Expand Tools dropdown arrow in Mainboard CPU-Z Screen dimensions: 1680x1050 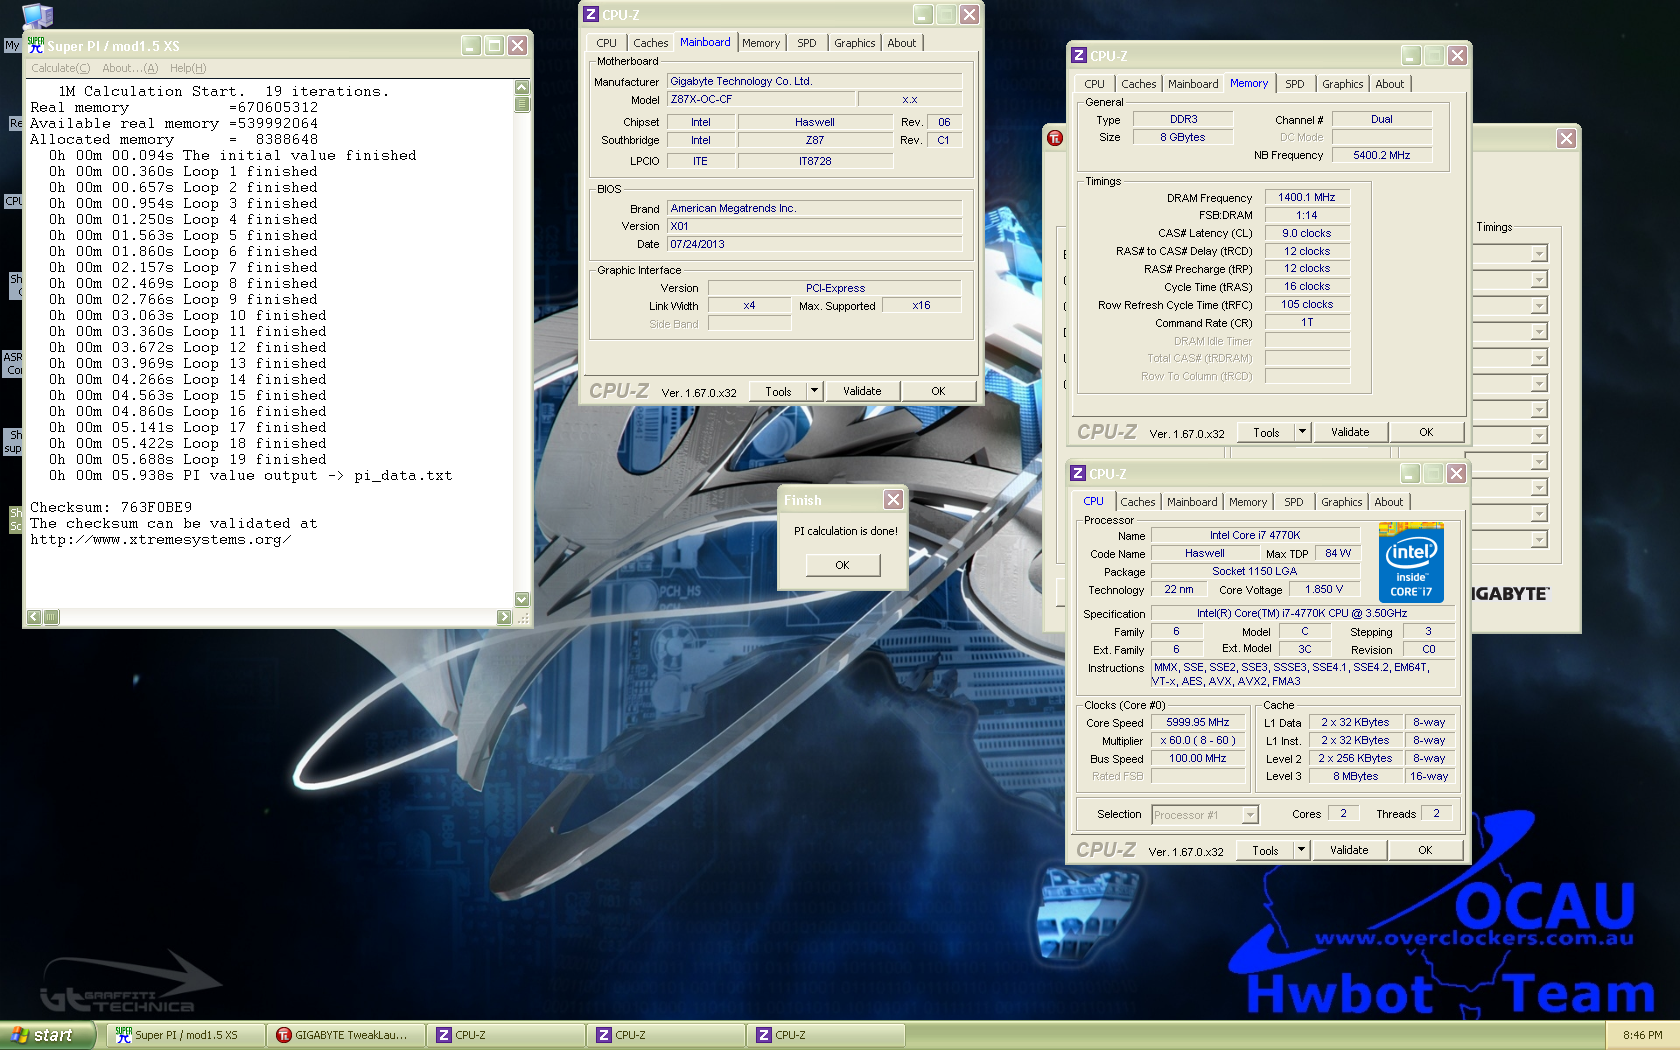tap(815, 391)
